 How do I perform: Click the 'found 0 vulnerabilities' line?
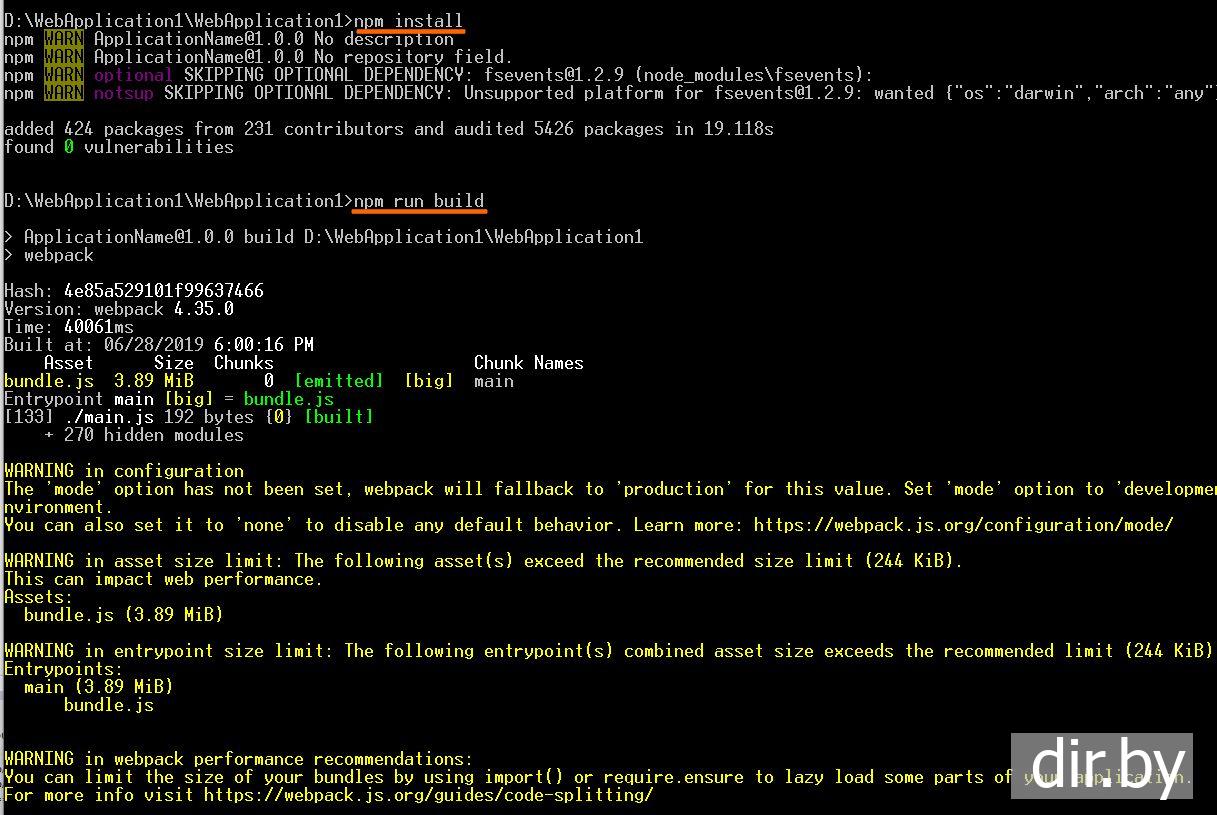(118, 147)
